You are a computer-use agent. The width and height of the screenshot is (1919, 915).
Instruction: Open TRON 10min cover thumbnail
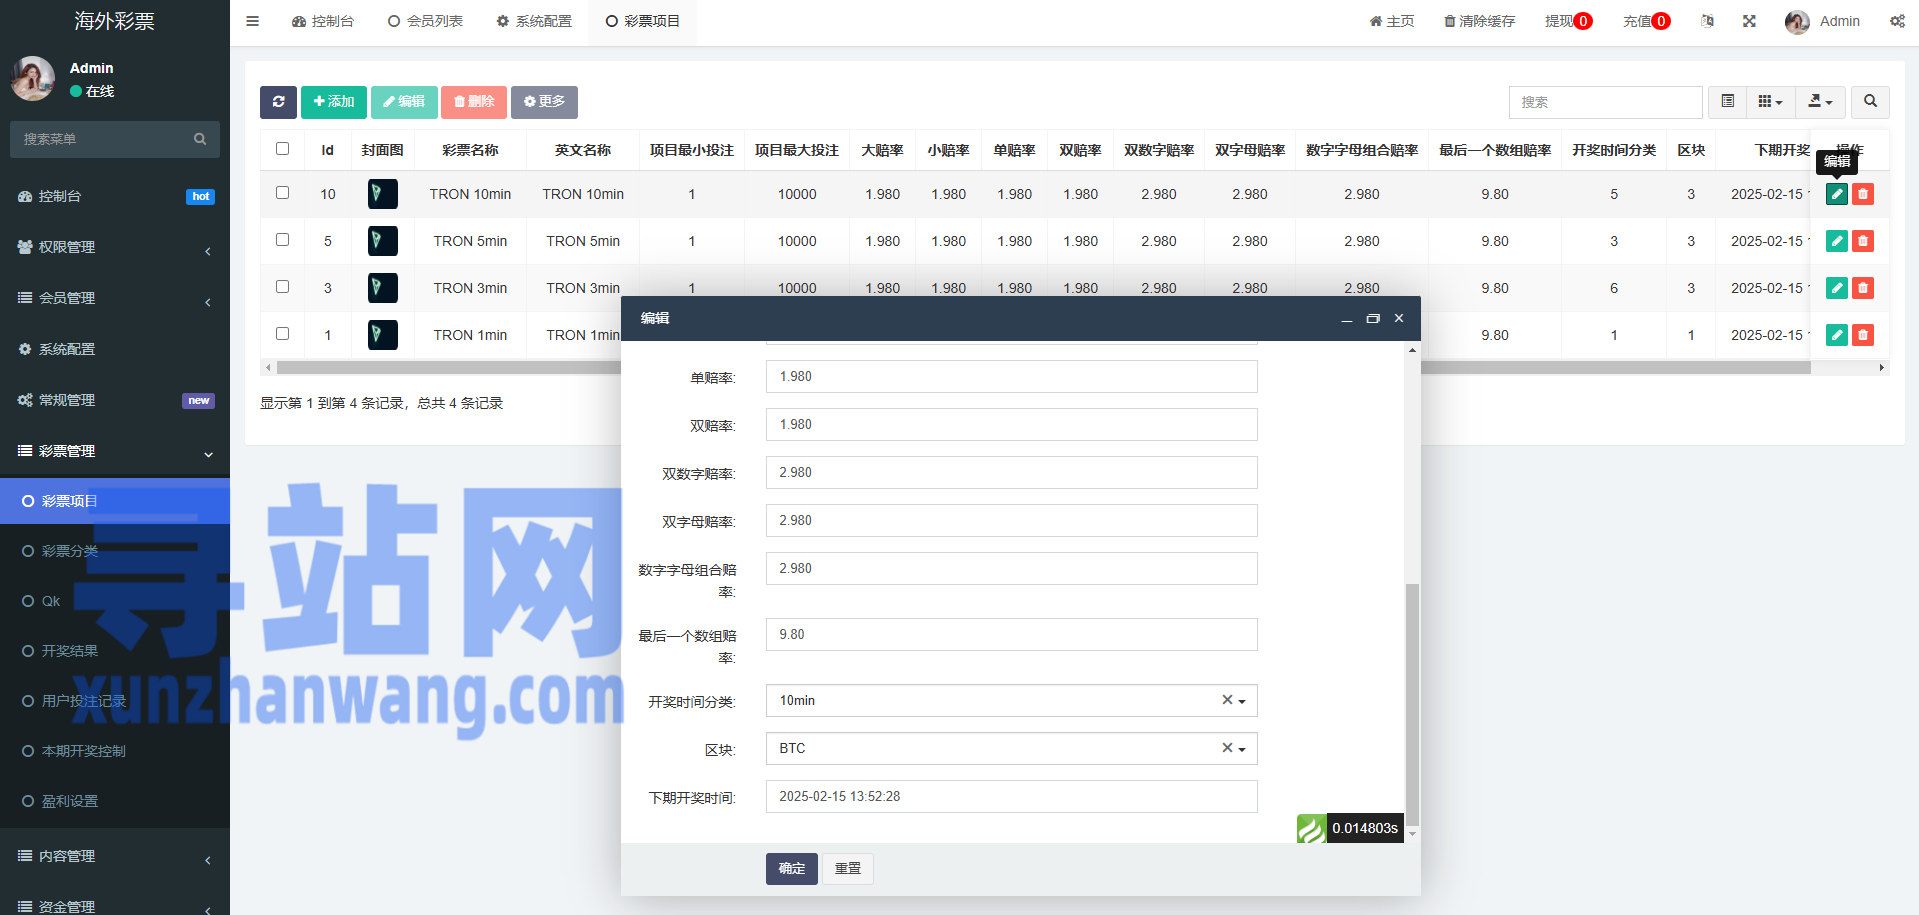[382, 194]
